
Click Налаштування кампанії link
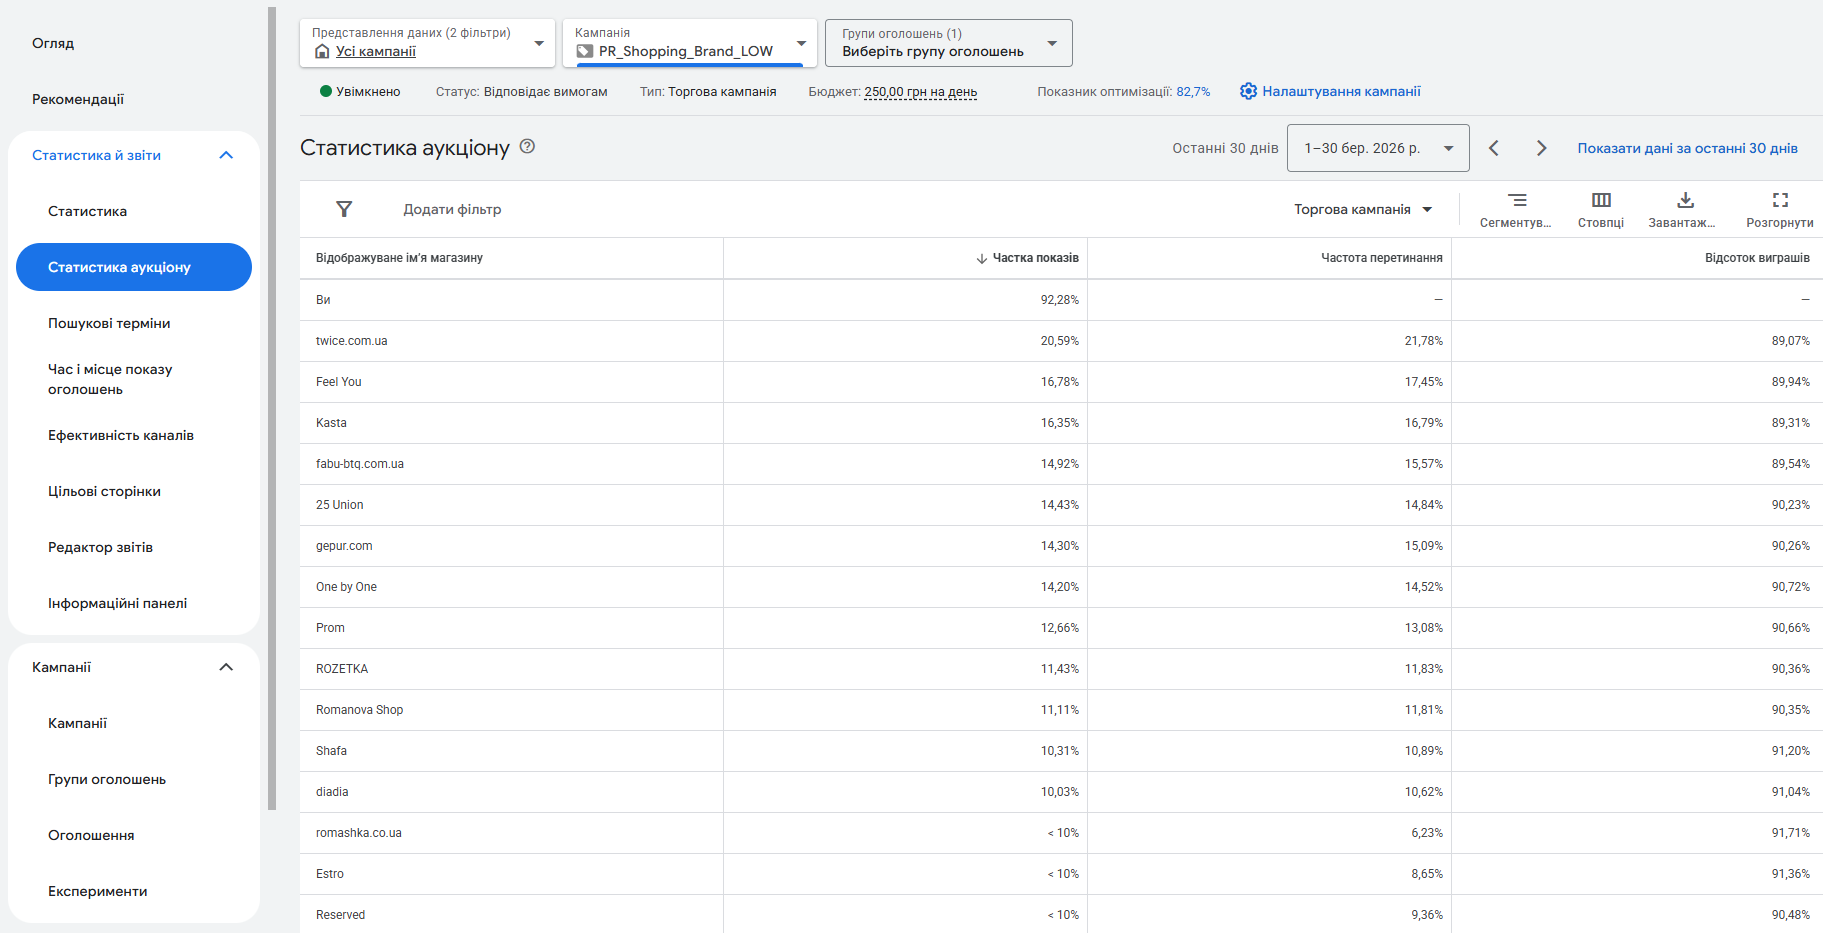click(1341, 91)
